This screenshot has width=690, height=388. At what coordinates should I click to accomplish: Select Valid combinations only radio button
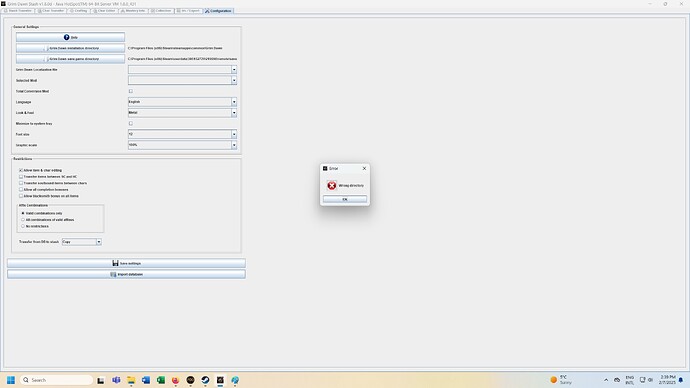[23, 213]
